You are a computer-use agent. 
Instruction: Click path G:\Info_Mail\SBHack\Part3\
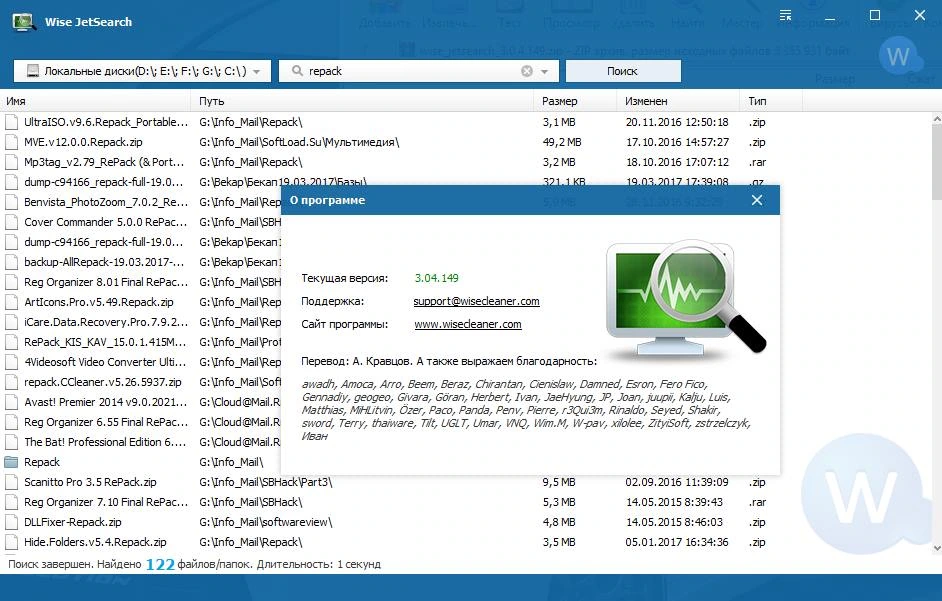coord(266,482)
